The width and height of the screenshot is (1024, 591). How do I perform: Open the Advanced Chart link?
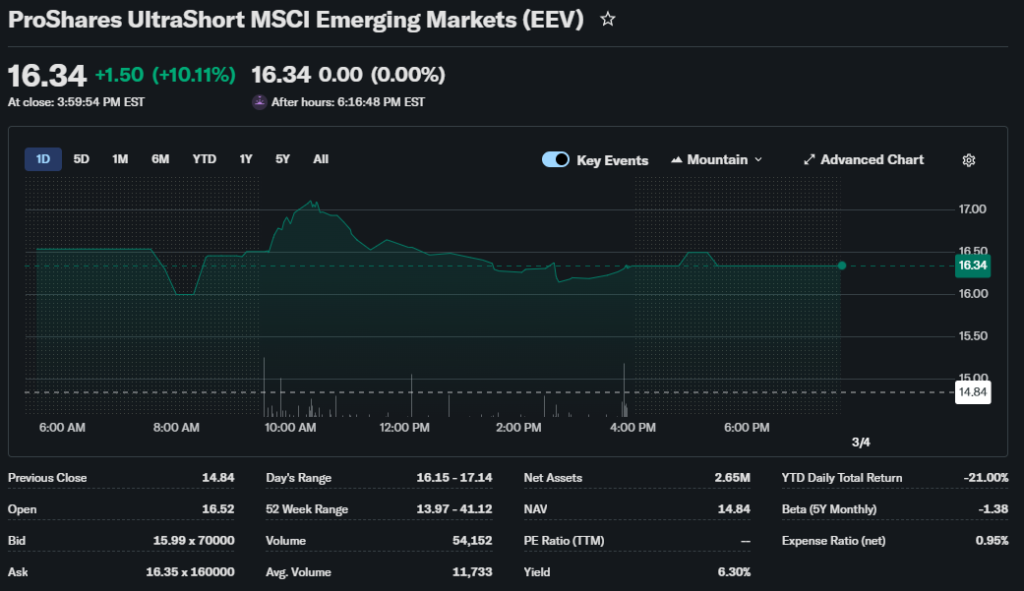tap(871, 160)
